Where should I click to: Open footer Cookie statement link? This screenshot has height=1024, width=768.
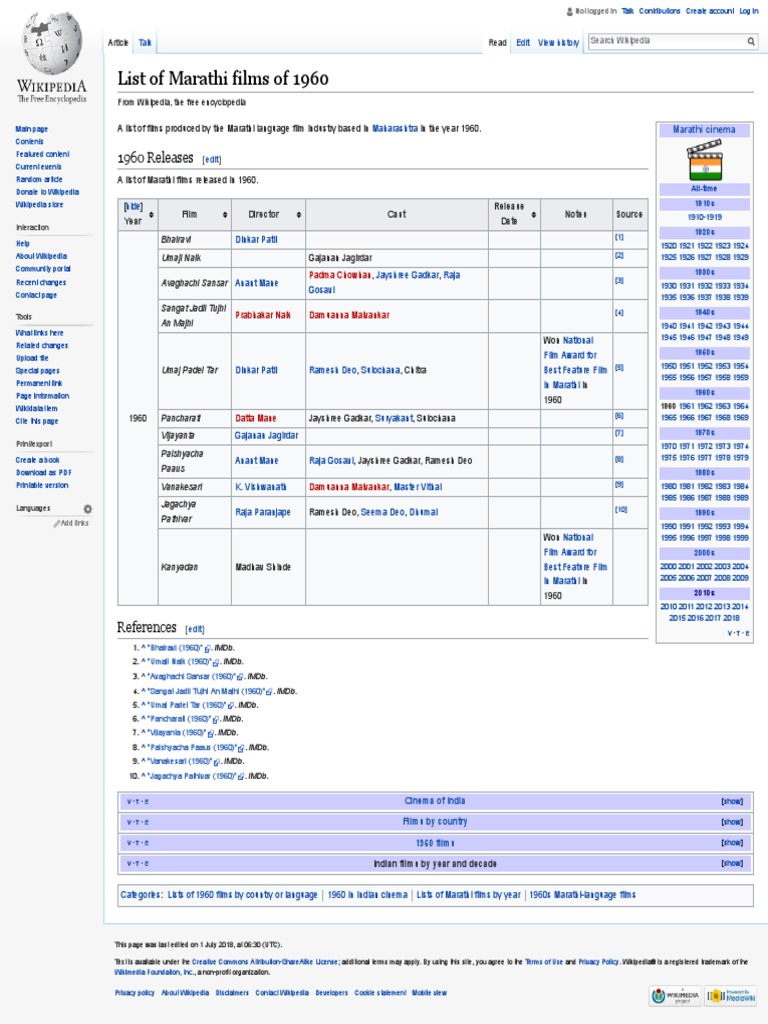[x=380, y=993]
